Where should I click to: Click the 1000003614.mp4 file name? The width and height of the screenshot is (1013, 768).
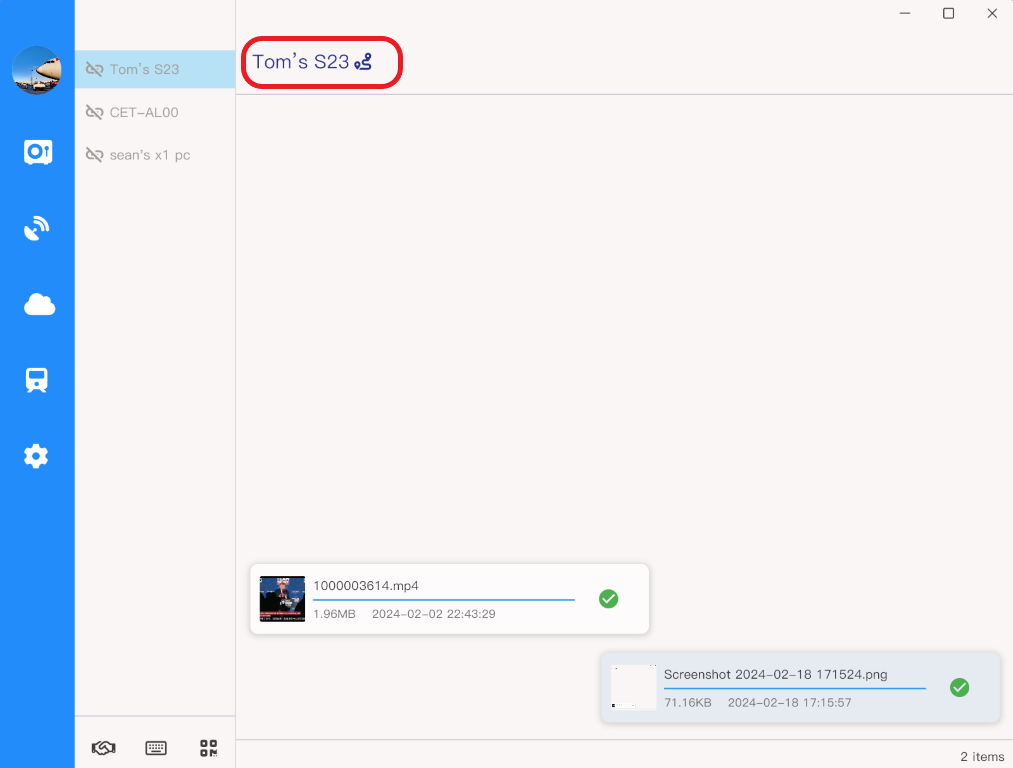[x=366, y=586]
